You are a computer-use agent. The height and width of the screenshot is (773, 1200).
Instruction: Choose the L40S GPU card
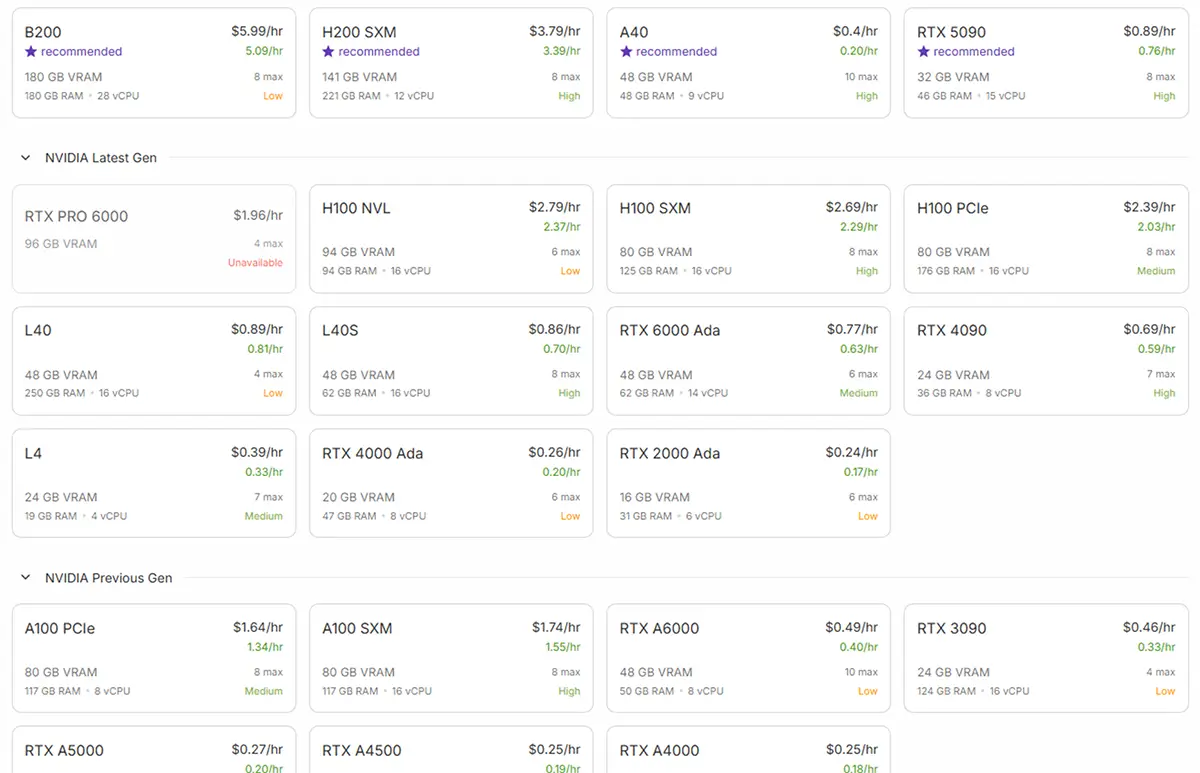(451, 361)
